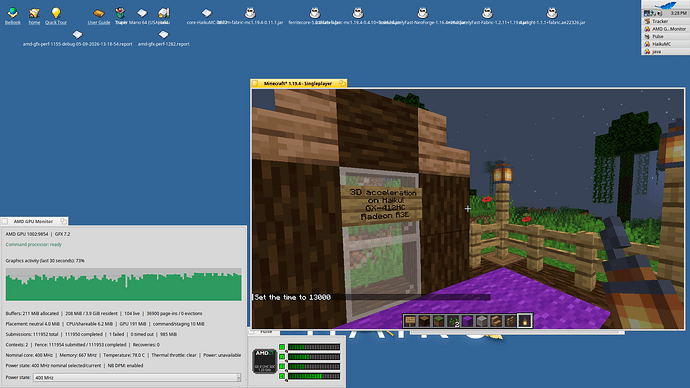Toggle CPU 3 in Pulse
Image resolution: width=690 pixels, height=388 pixels.
coord(282,366)
